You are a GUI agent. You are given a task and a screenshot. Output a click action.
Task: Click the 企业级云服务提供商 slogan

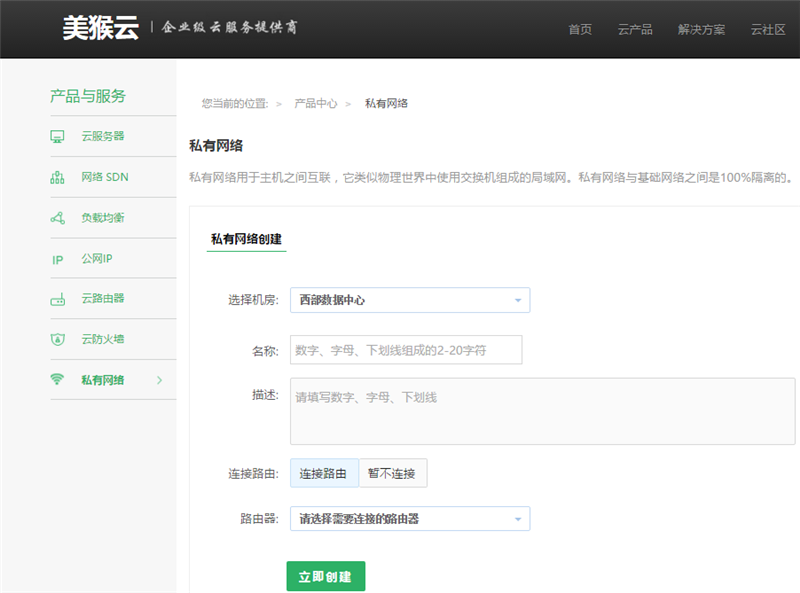[x=230, y=27]
